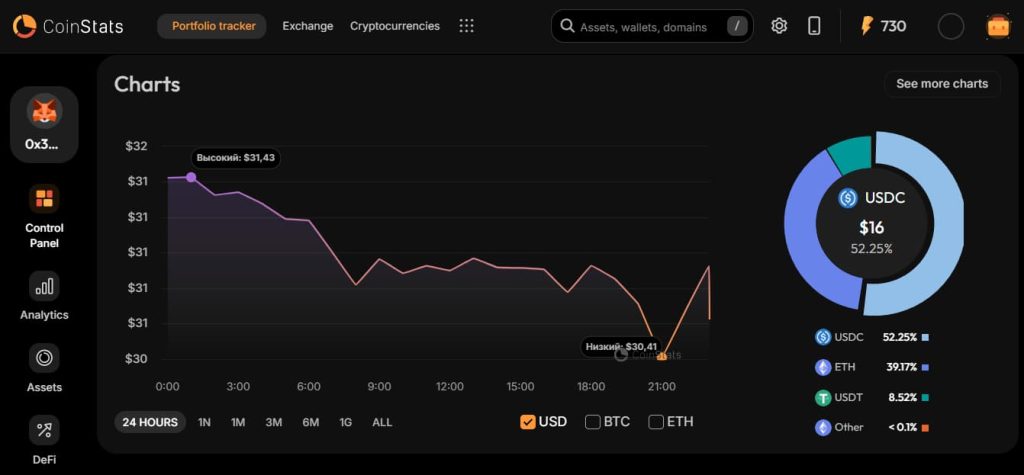The height and width of the screenshot is (475, 1024).
Task: Enable the ETH currency checkbox
Action: click(656, 422)
